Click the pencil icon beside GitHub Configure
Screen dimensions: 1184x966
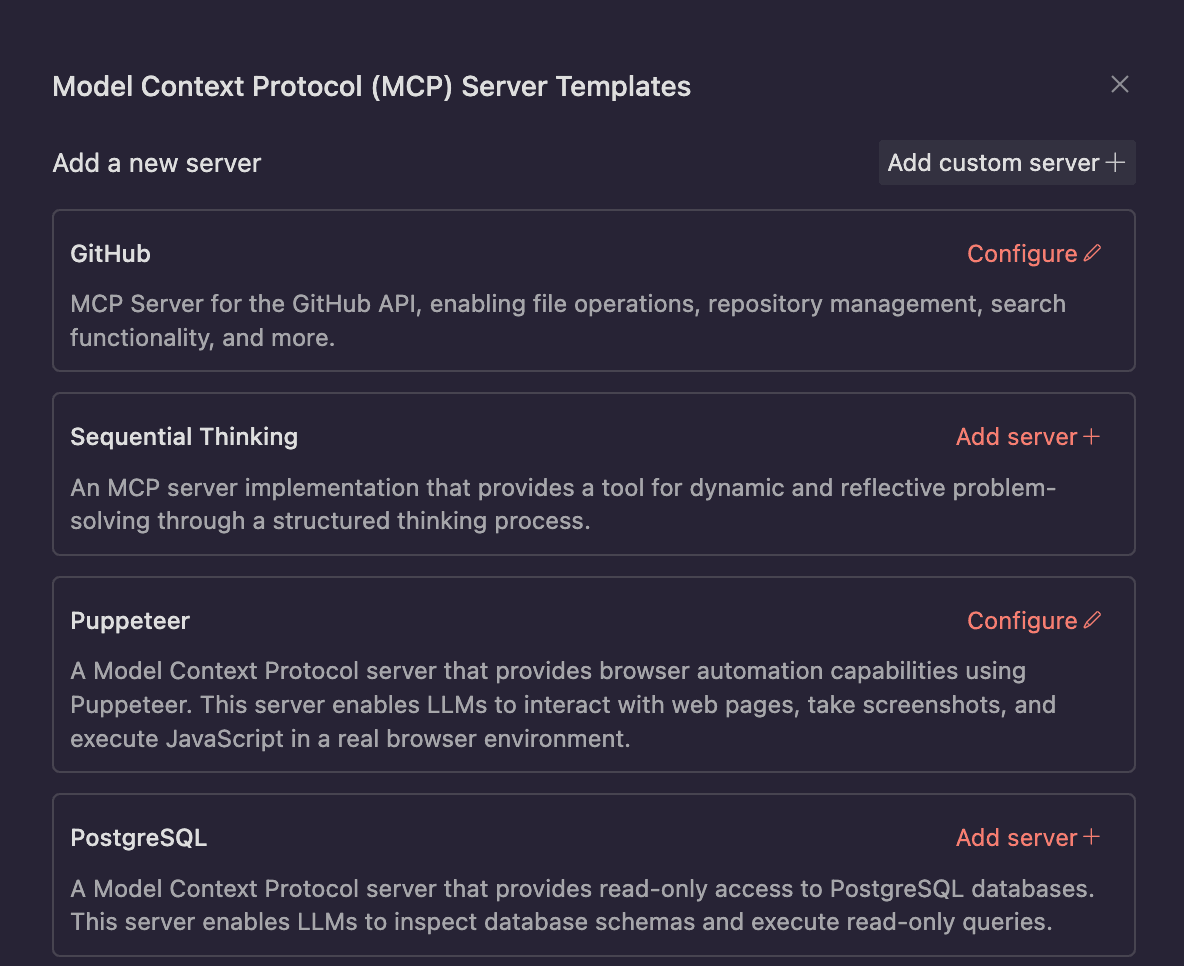pyautogui.click(x=1092, y=254)
